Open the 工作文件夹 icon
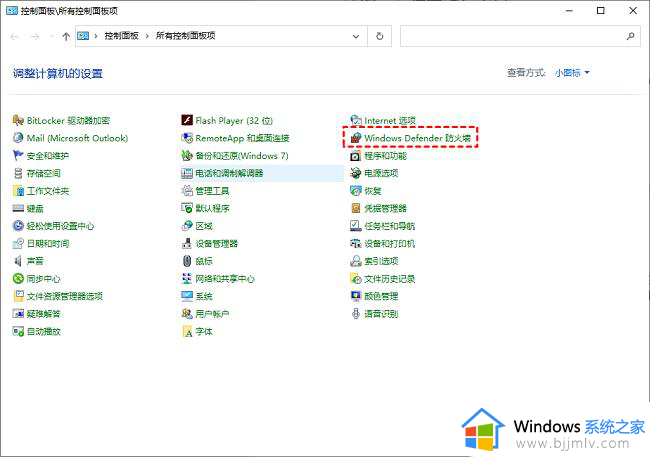Screen dimensions: 650x457 click(18, 191)
